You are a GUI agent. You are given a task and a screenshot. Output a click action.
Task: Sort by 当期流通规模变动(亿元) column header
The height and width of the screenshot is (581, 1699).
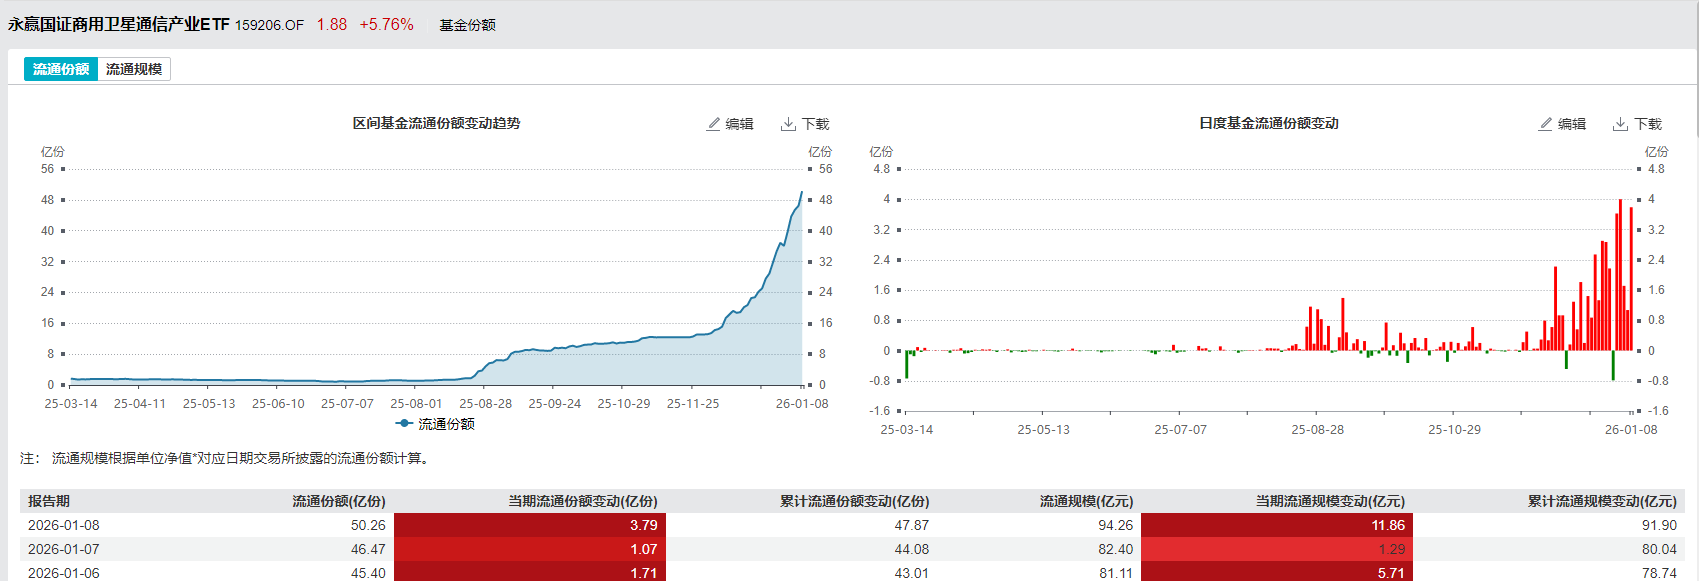1331,501
